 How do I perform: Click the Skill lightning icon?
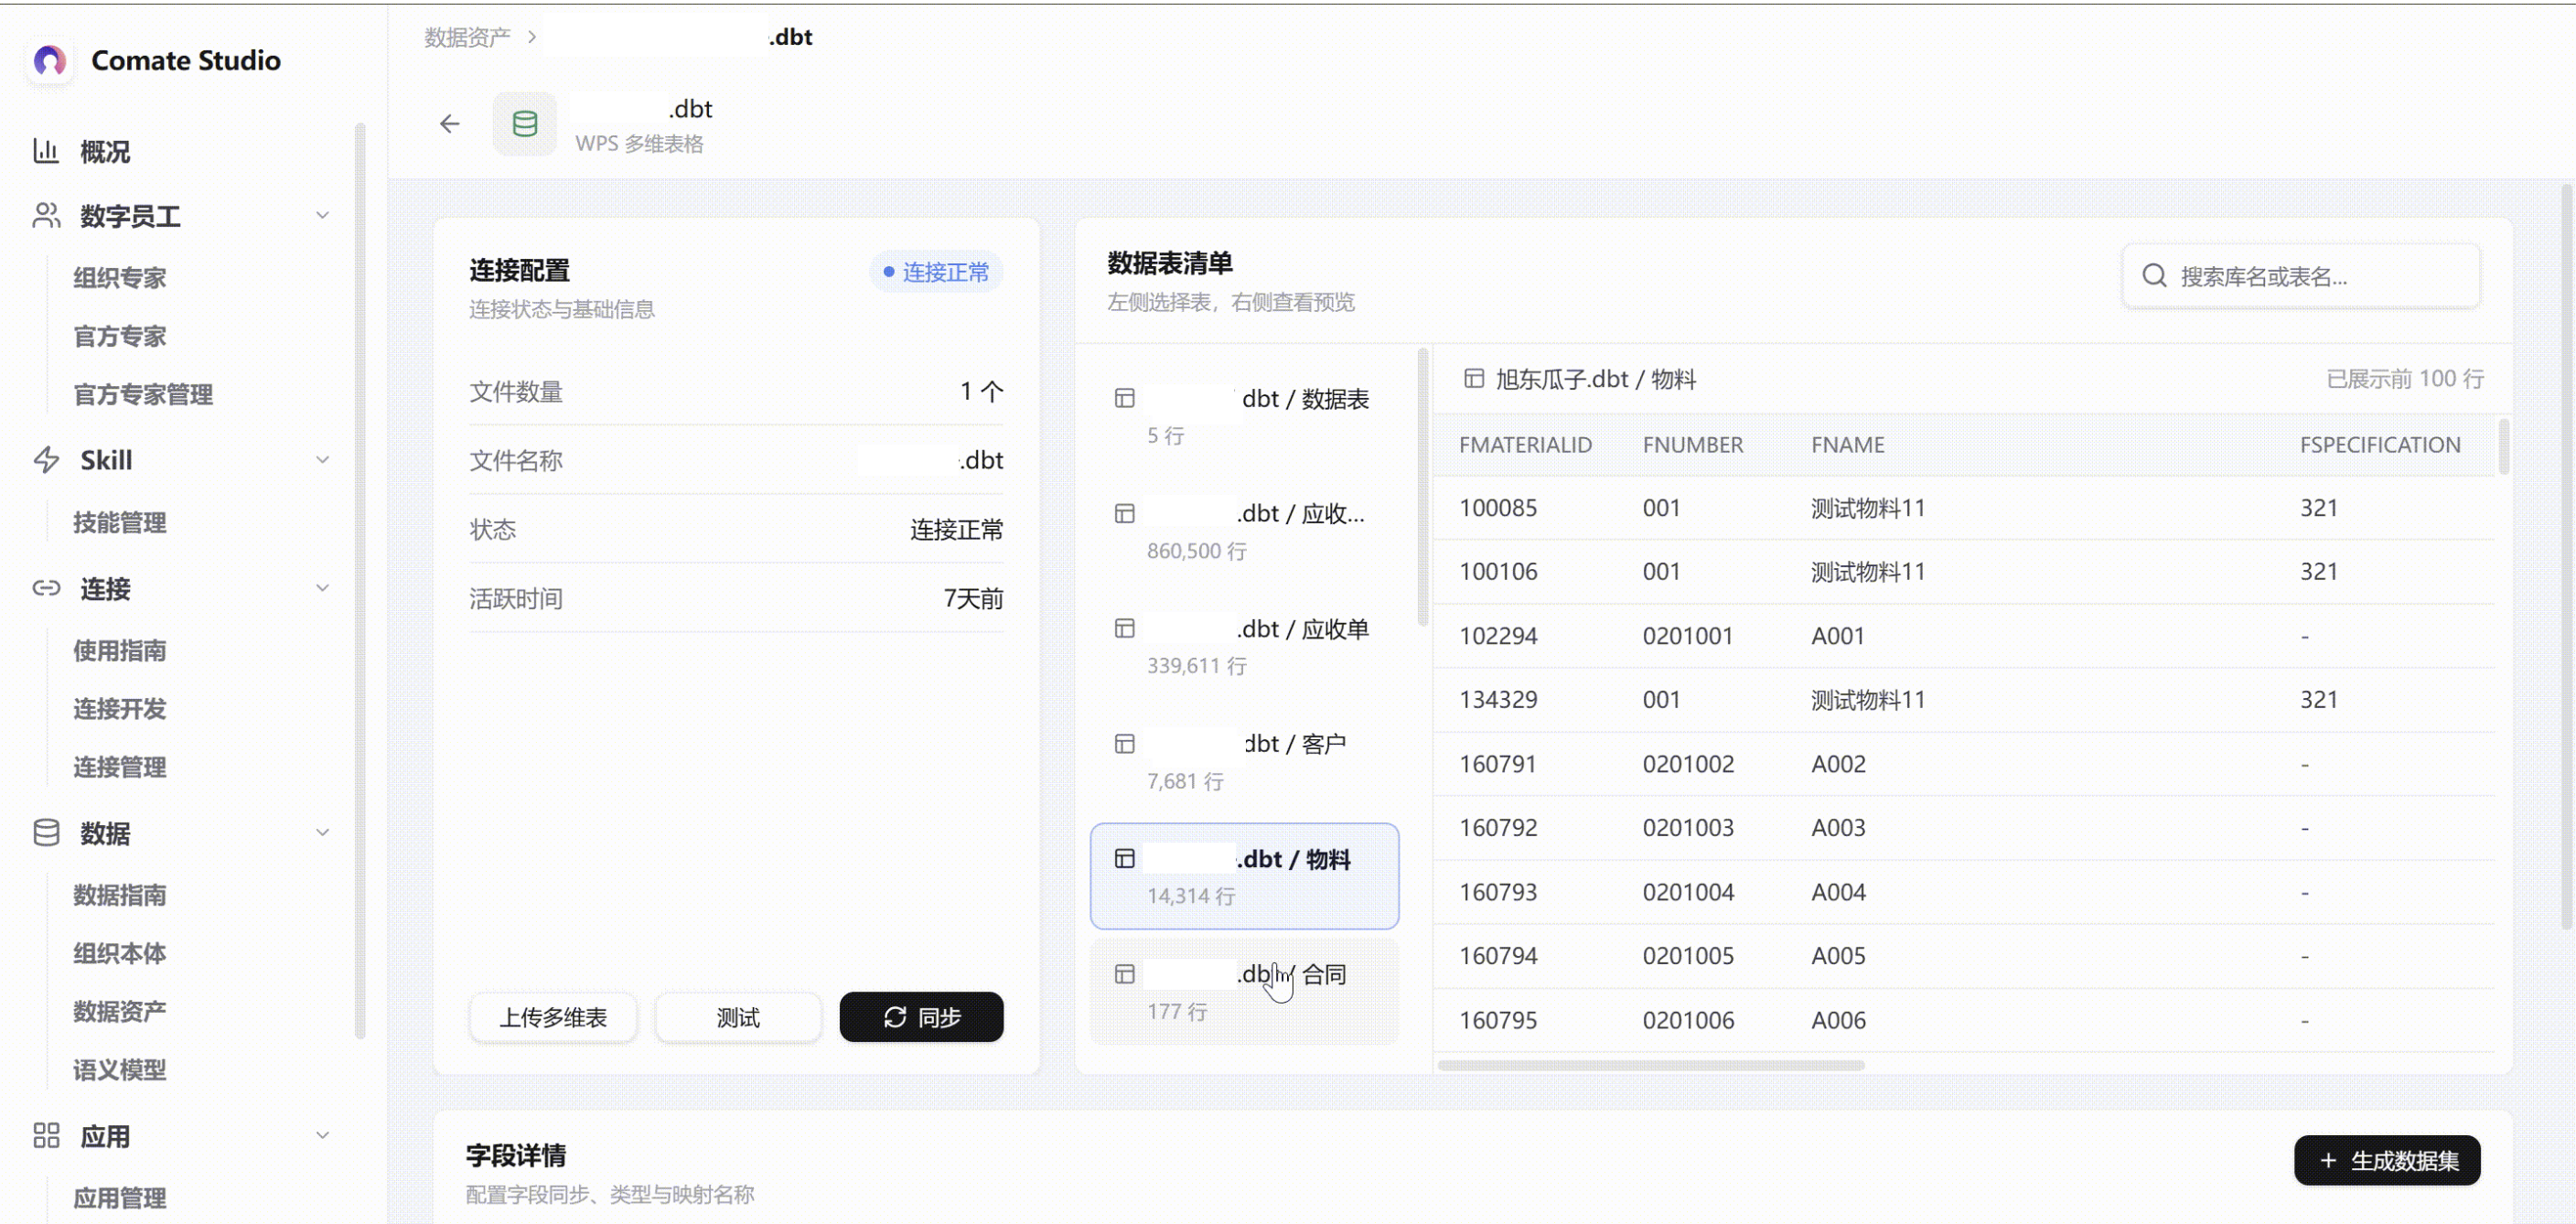pyautogui.click(x=46, y=460)
